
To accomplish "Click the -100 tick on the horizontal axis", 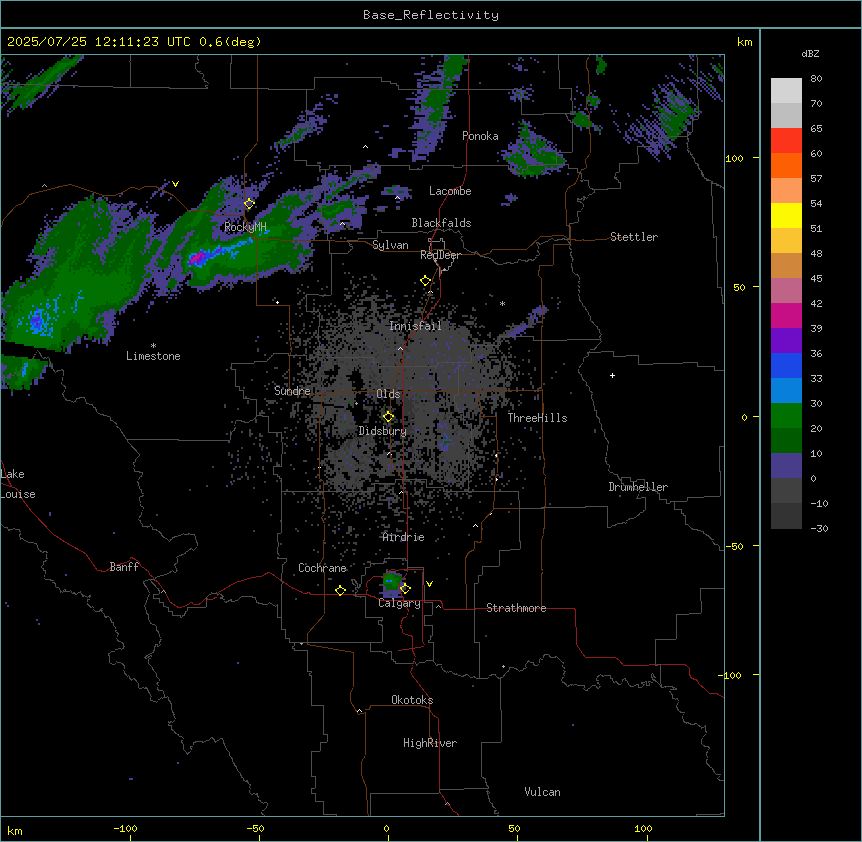I will pyautogui.click(x=125, y=828).
